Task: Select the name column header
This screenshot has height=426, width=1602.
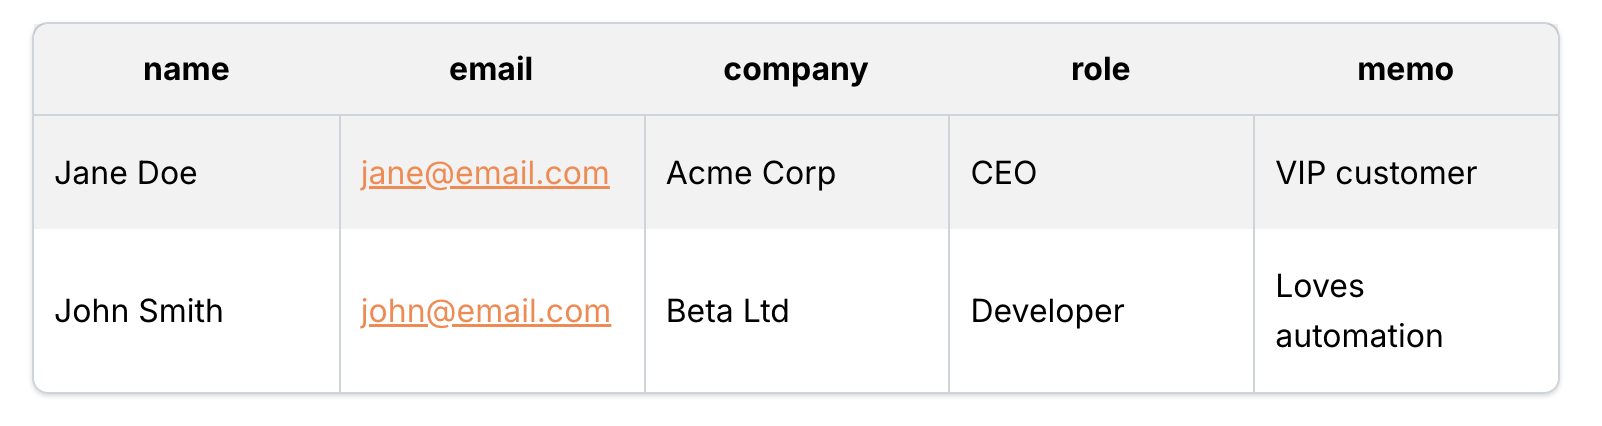Action: coord(187,69)
